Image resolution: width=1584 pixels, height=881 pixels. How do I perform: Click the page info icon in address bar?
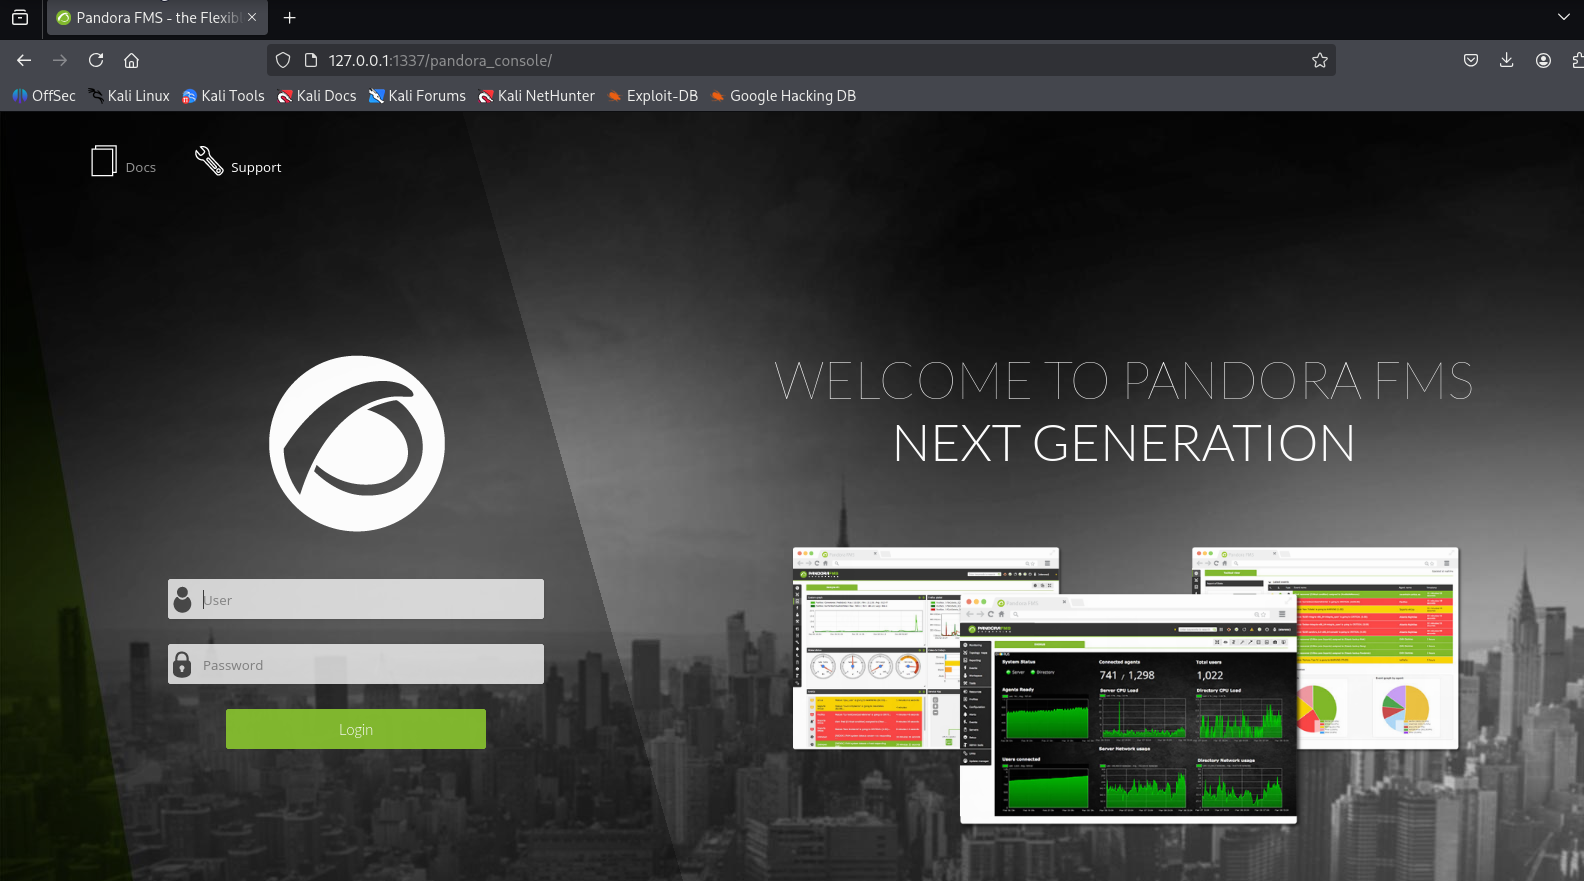(x=311, y=60)
